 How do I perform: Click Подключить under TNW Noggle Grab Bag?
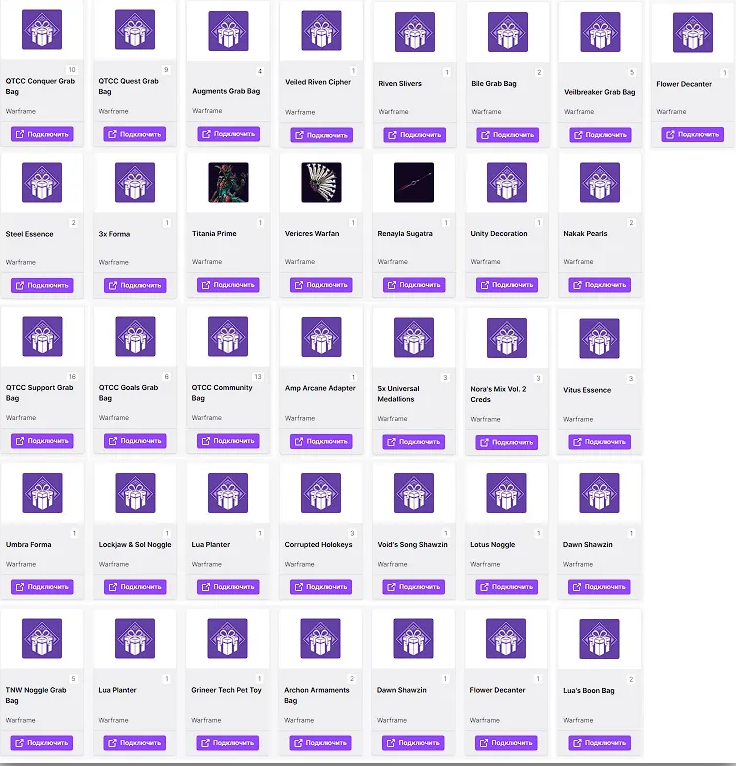coord(42,743)
